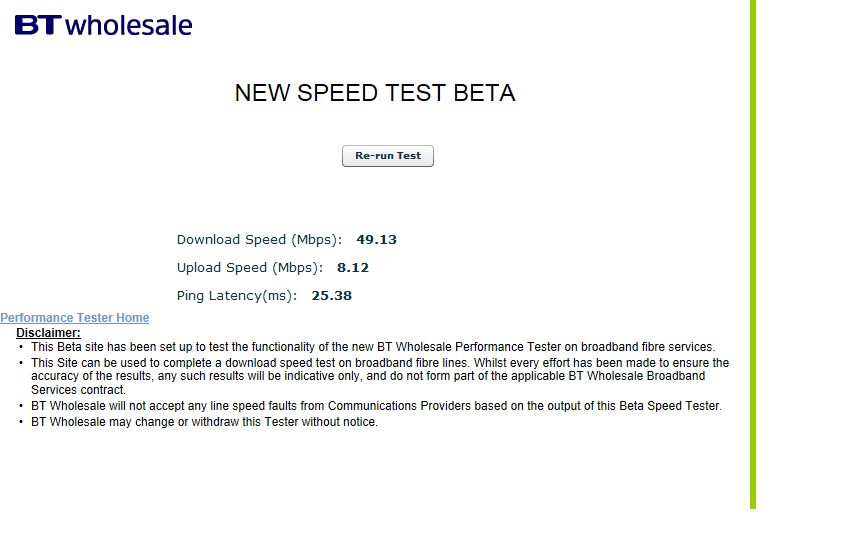
Task: Click the first disclaimer bullet about Beta site
Action: (373, 347)
